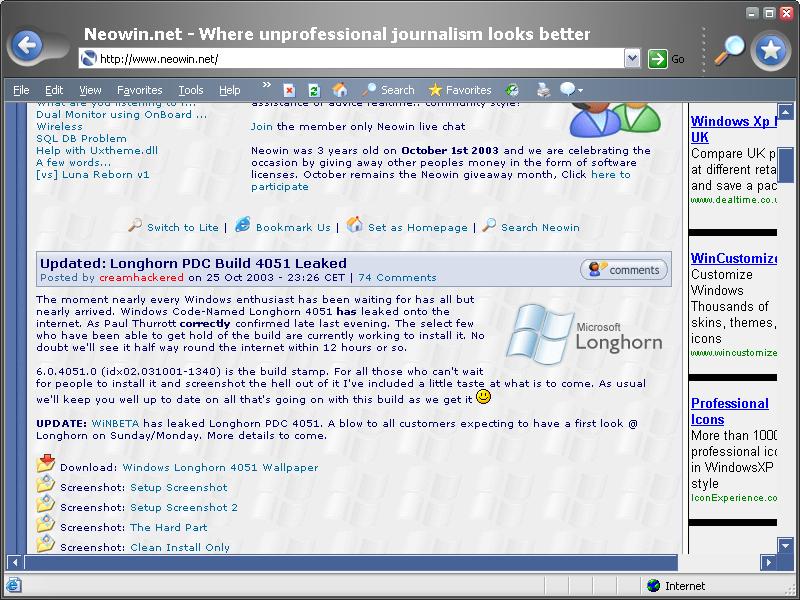Open the WiNBETA link
Screen dimensions: 800x600
(115, 423)
